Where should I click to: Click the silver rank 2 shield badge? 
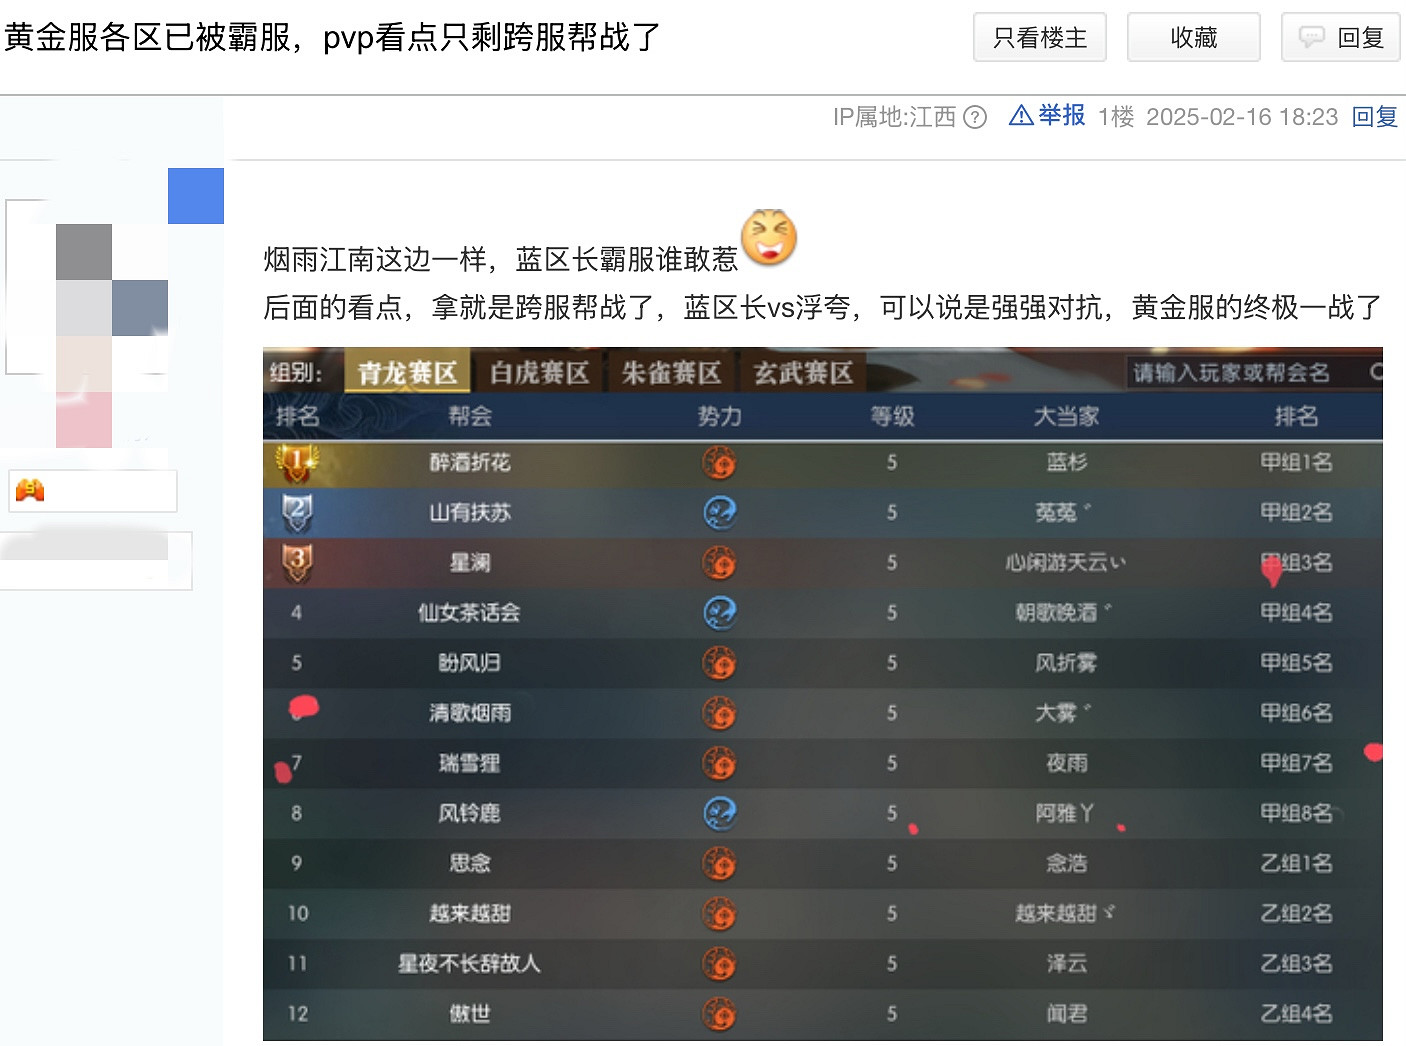click(296, 512)
